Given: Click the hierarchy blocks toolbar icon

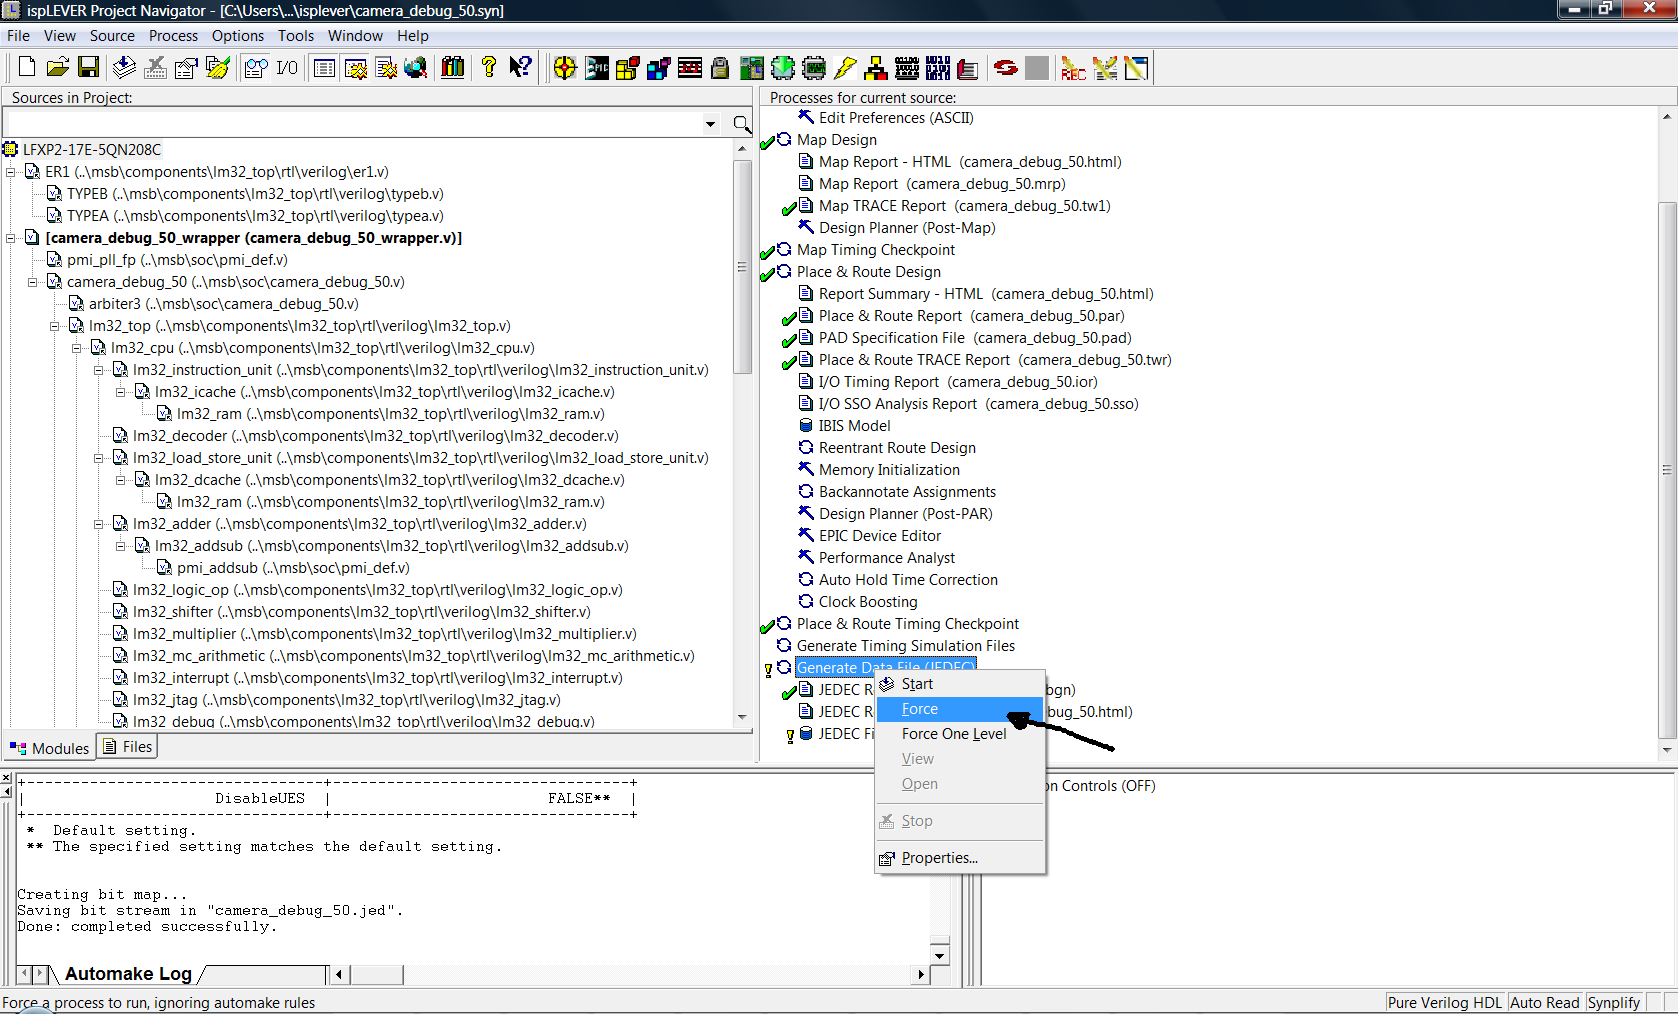Looking at the screenshot, I should (x=876, y=67).
